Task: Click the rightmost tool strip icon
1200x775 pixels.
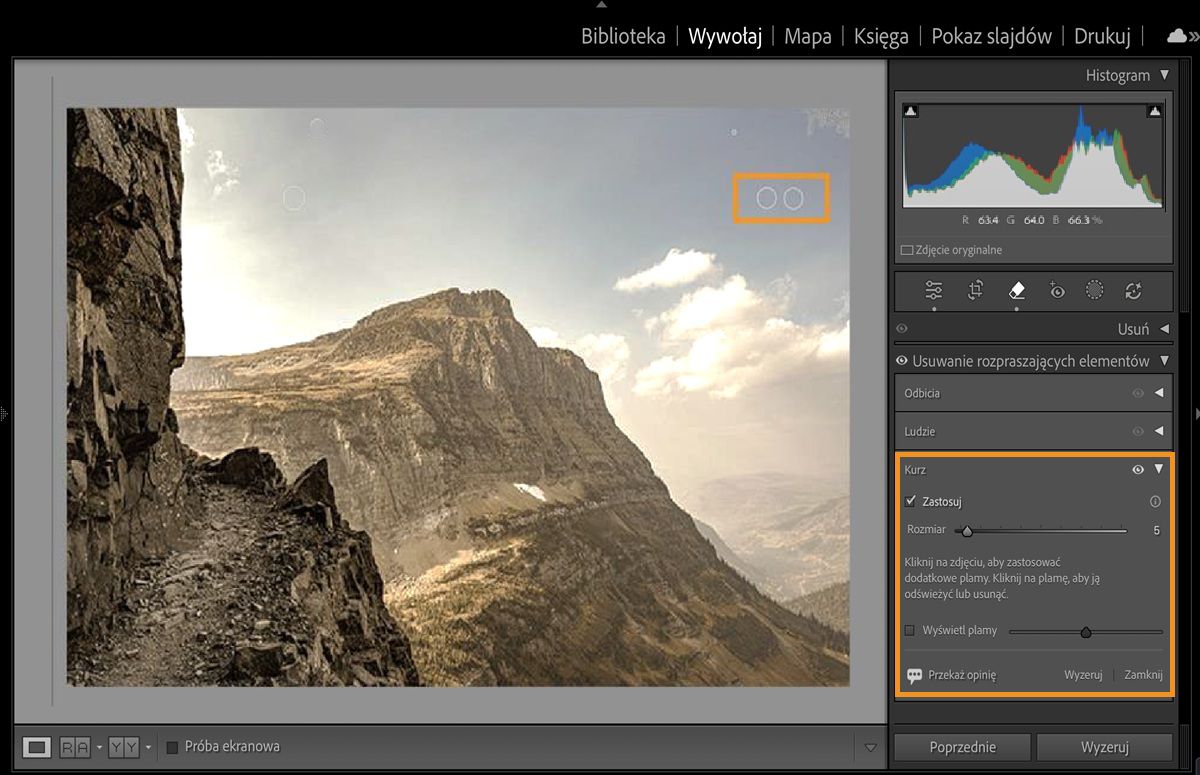Action: tap(1133, 290)
